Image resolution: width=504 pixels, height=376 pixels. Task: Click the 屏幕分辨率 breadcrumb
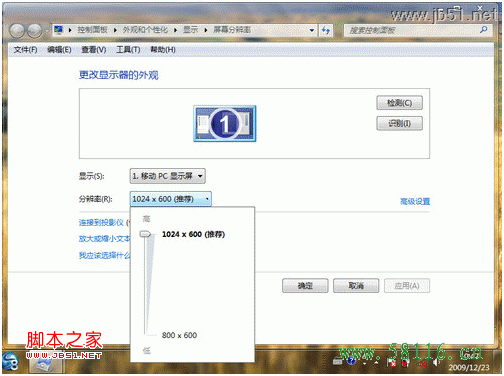coord(232,30)
